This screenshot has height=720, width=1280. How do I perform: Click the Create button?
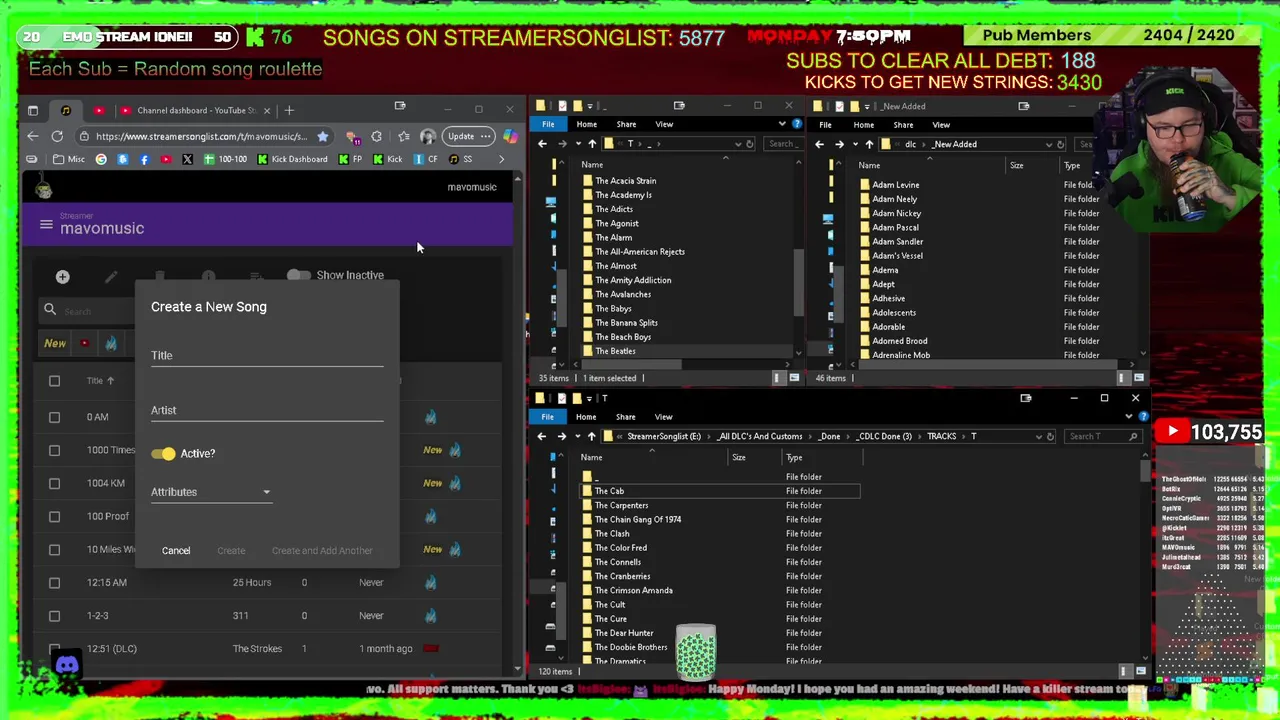231,550
